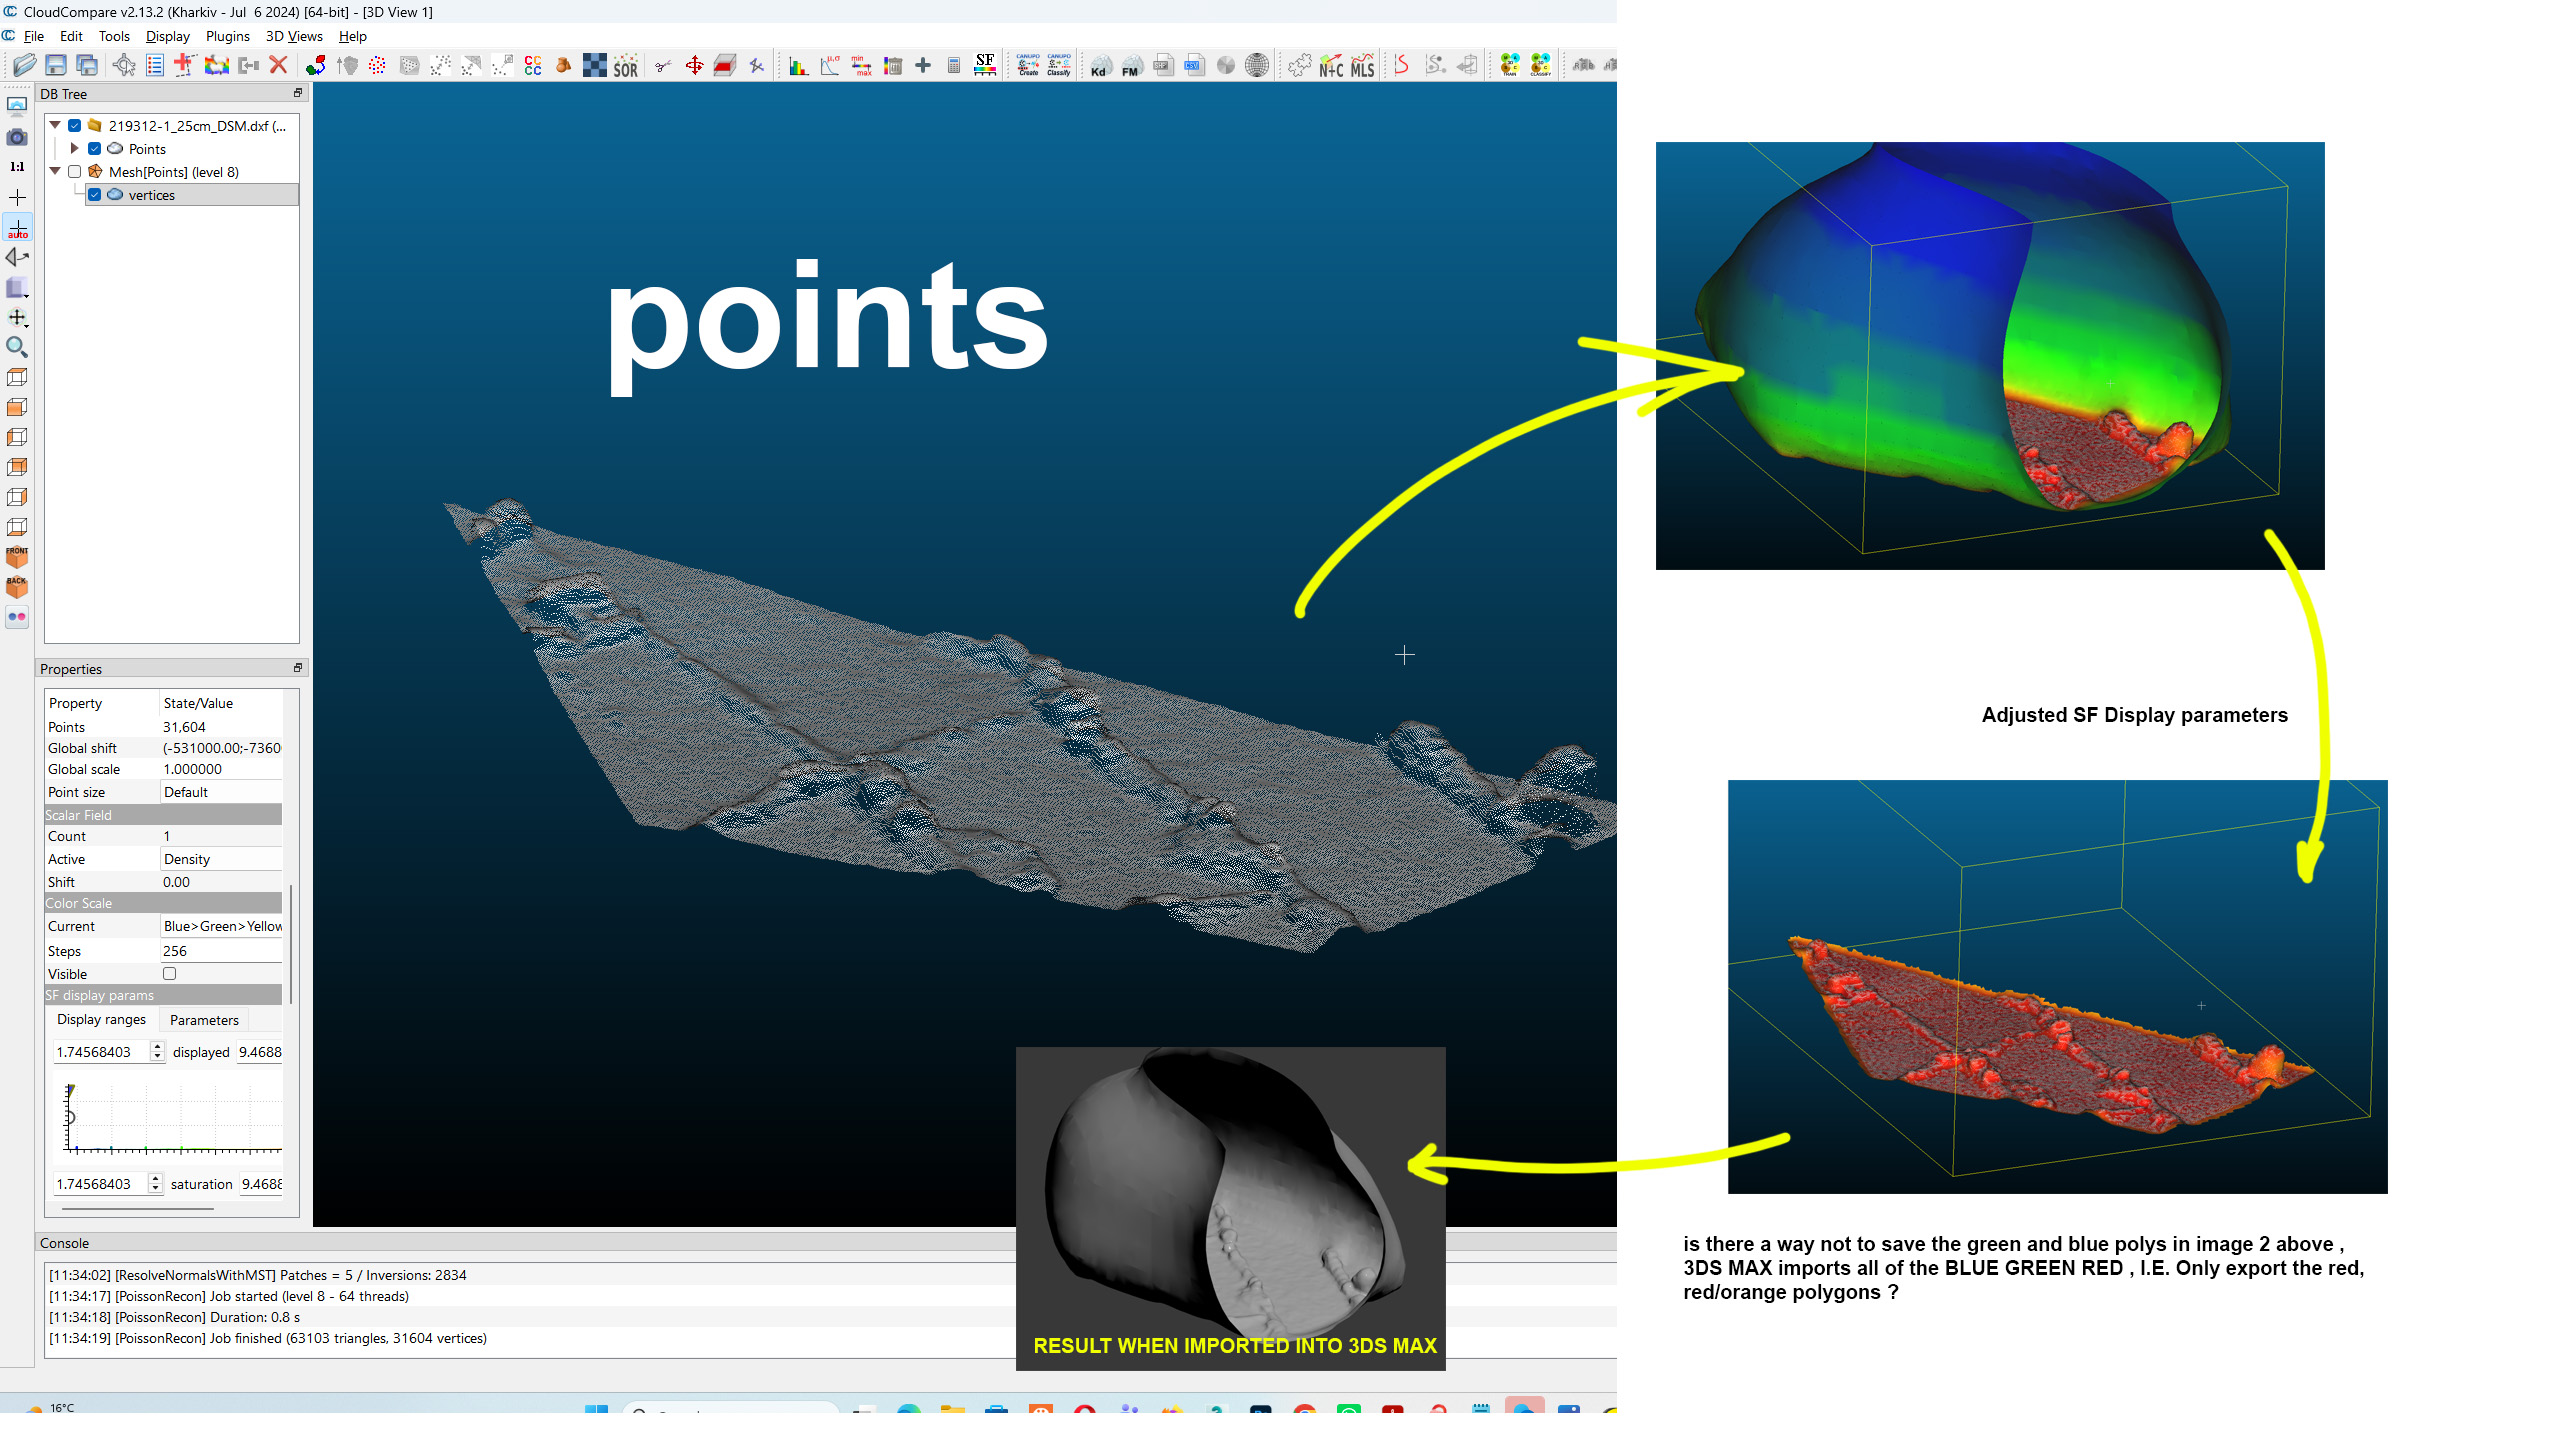The height and width of the screenshot is (1440, 2560).
Task: Click the Steps value 256 field
Action: click(221, 951)
